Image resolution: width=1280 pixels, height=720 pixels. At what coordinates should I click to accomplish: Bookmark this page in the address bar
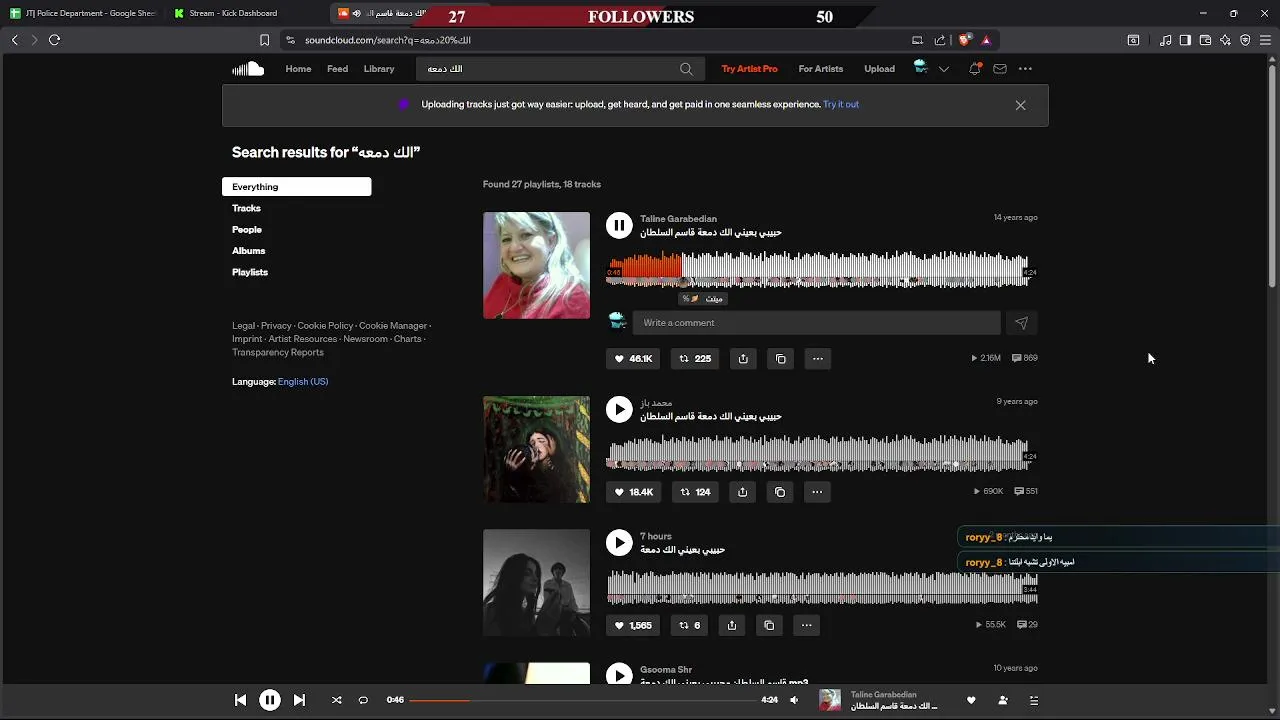click(x=264, y=40)
